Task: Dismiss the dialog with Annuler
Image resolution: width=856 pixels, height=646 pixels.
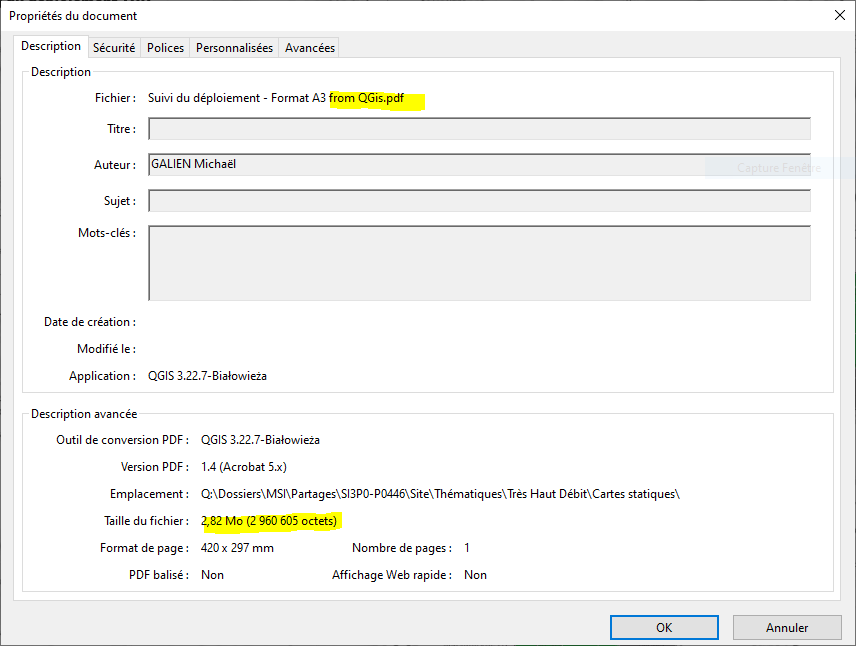Action: tap(786, 627)
